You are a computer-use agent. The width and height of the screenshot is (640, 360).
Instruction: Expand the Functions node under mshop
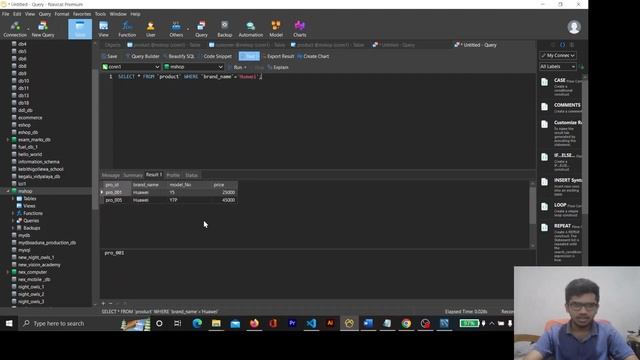(13, 213)
